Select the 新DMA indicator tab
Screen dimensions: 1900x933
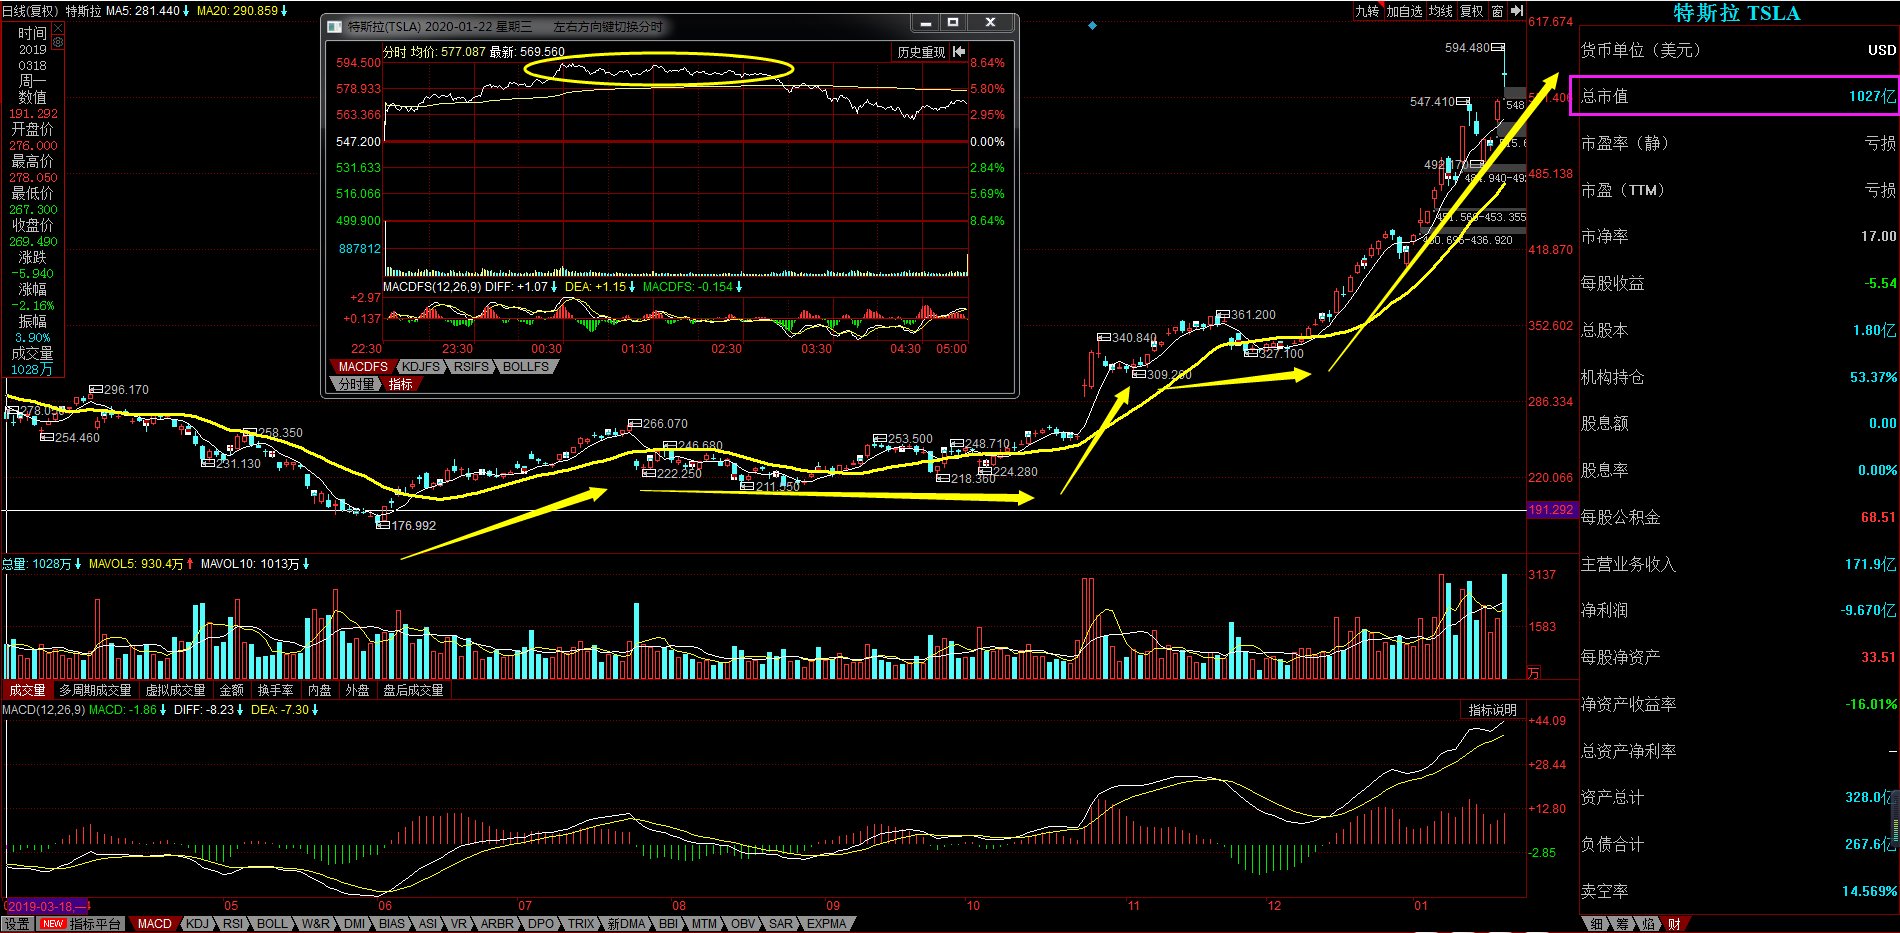tap(626, 924)
